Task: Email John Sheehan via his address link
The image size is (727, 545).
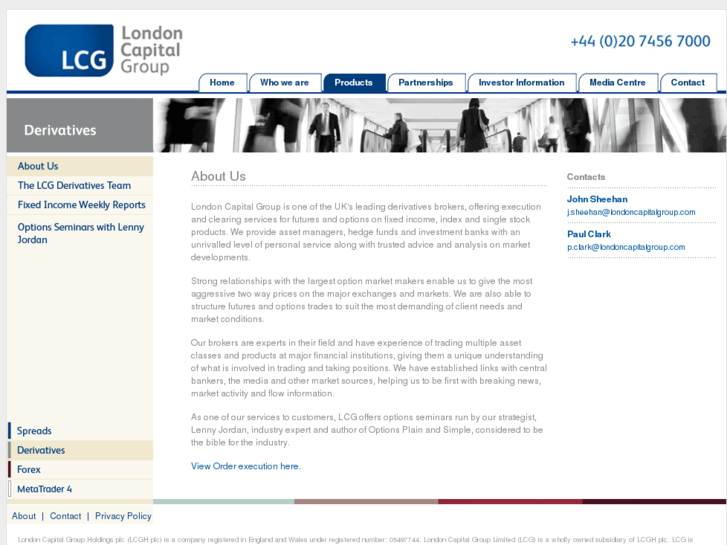Action: 631,212
